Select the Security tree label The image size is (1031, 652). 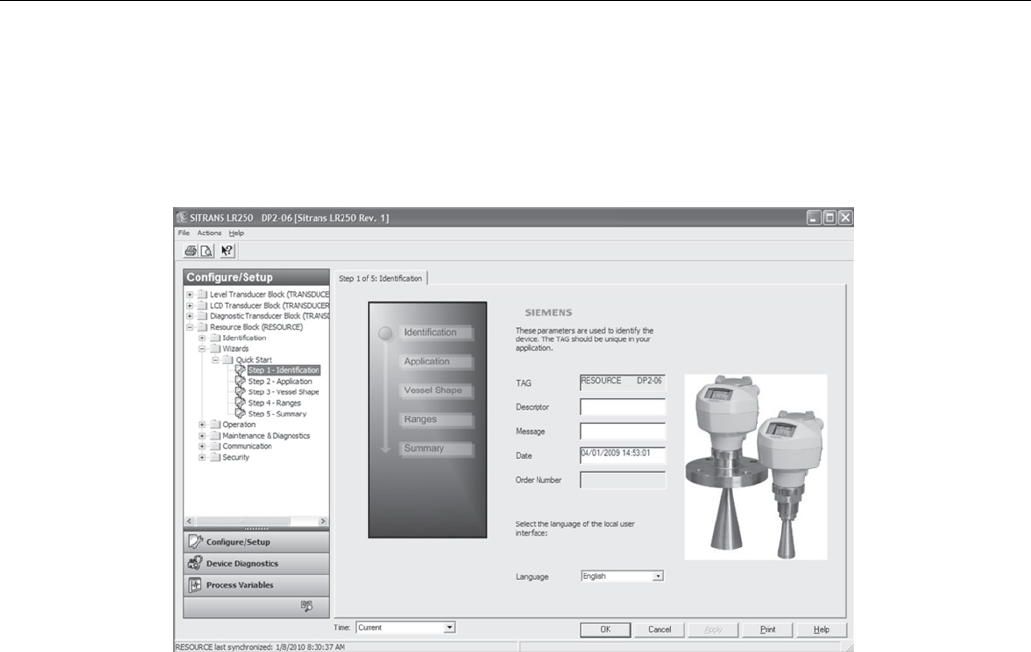(235, 457)
